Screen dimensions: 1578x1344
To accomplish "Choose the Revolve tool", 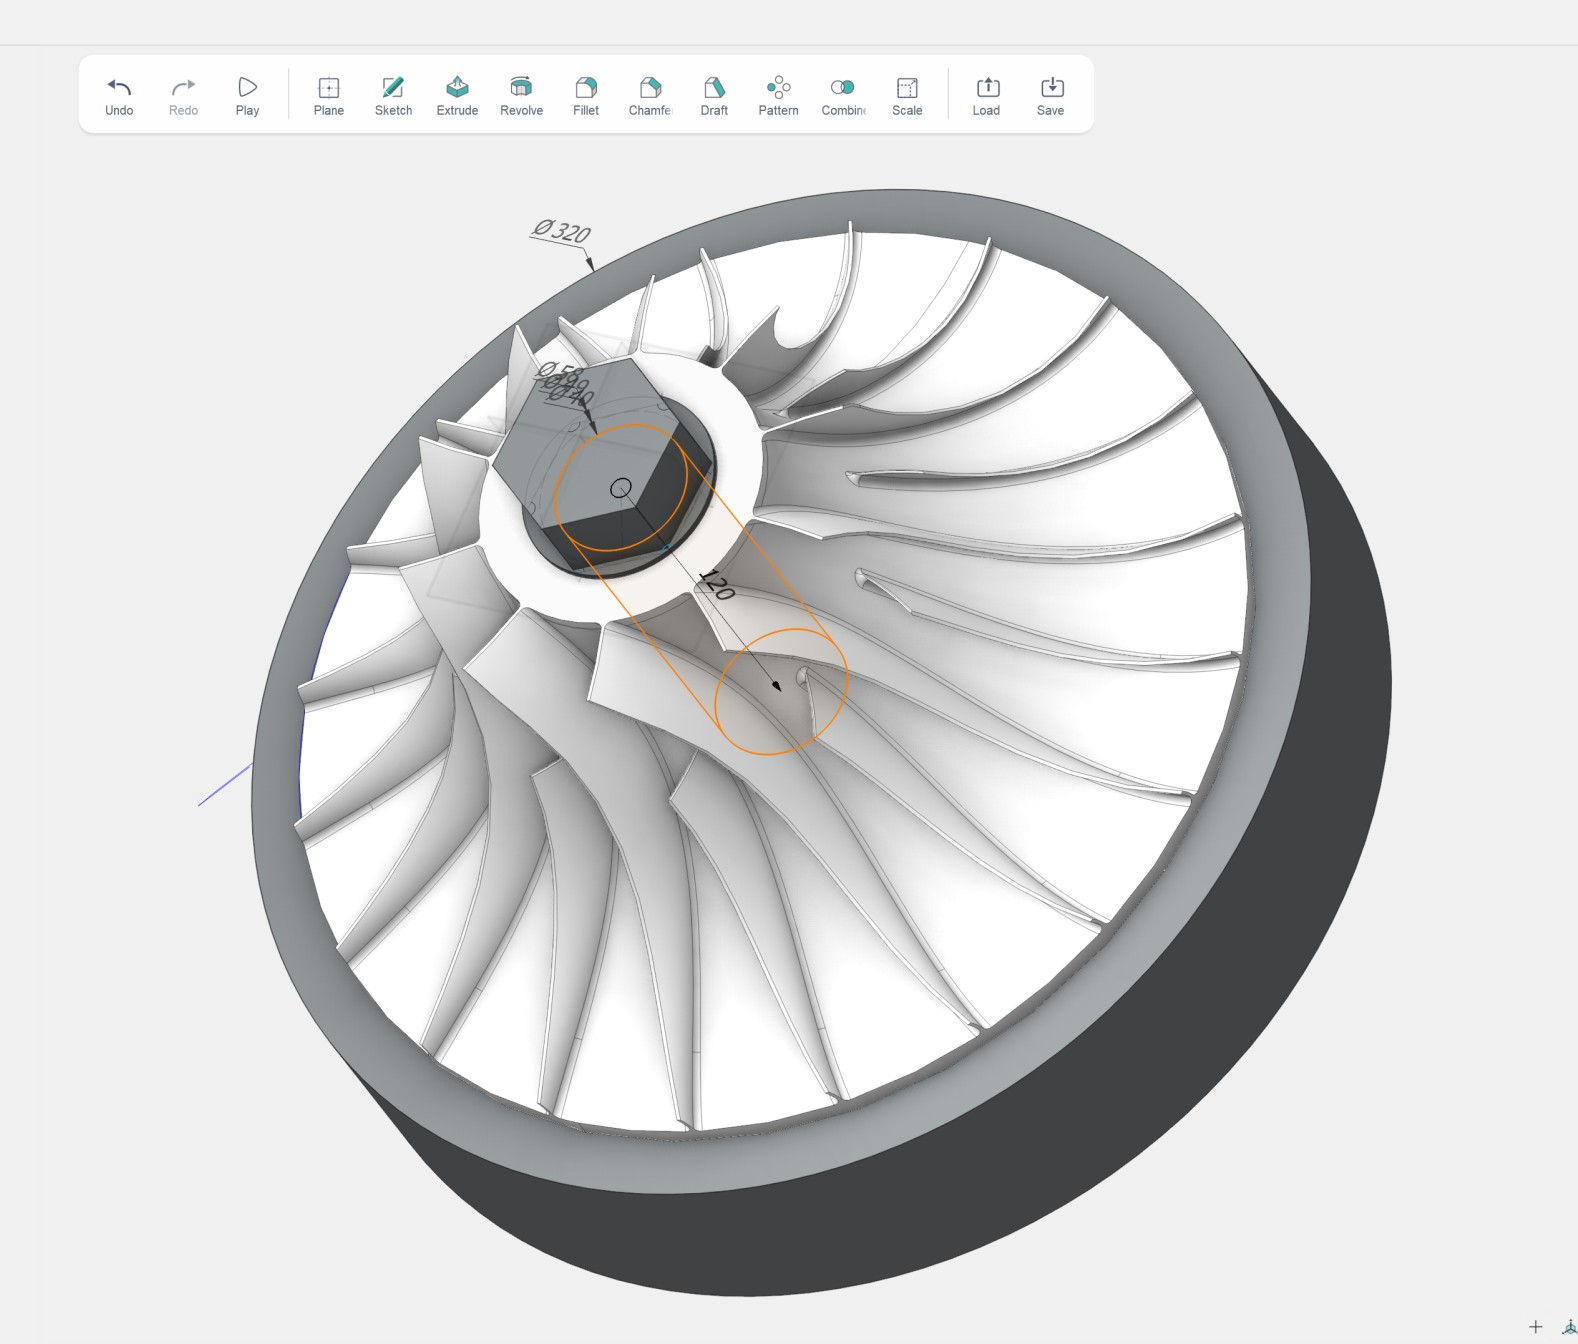I will (x=521, y=96).
